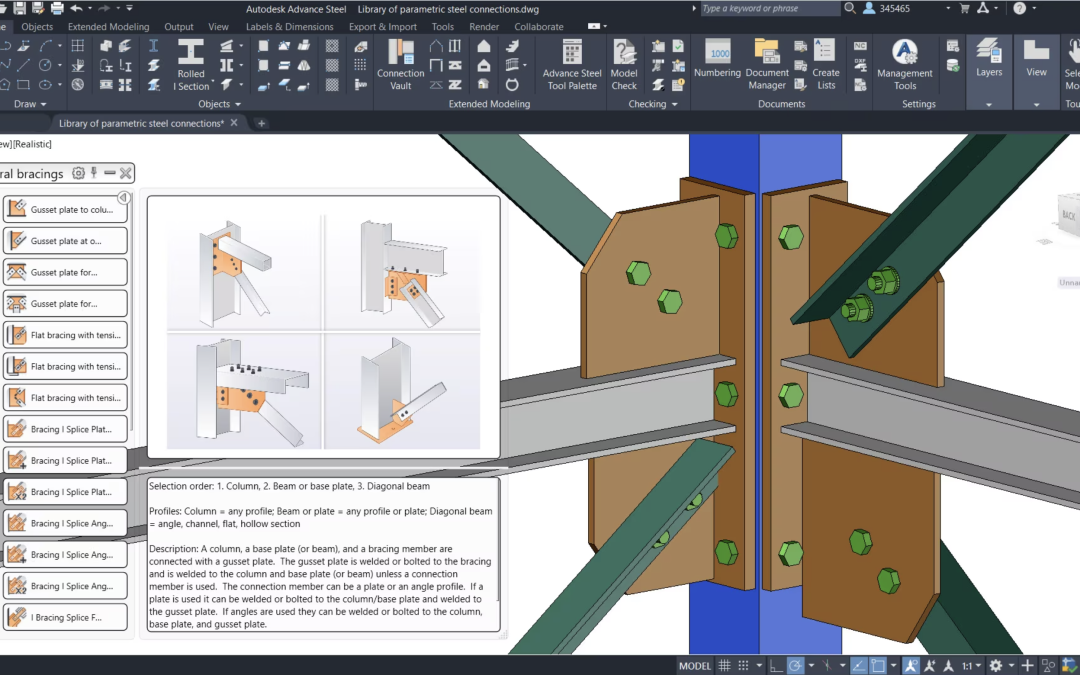The image size is (1080, 675).
Task: Click Create Lists icon
Action: pos(825,65)
